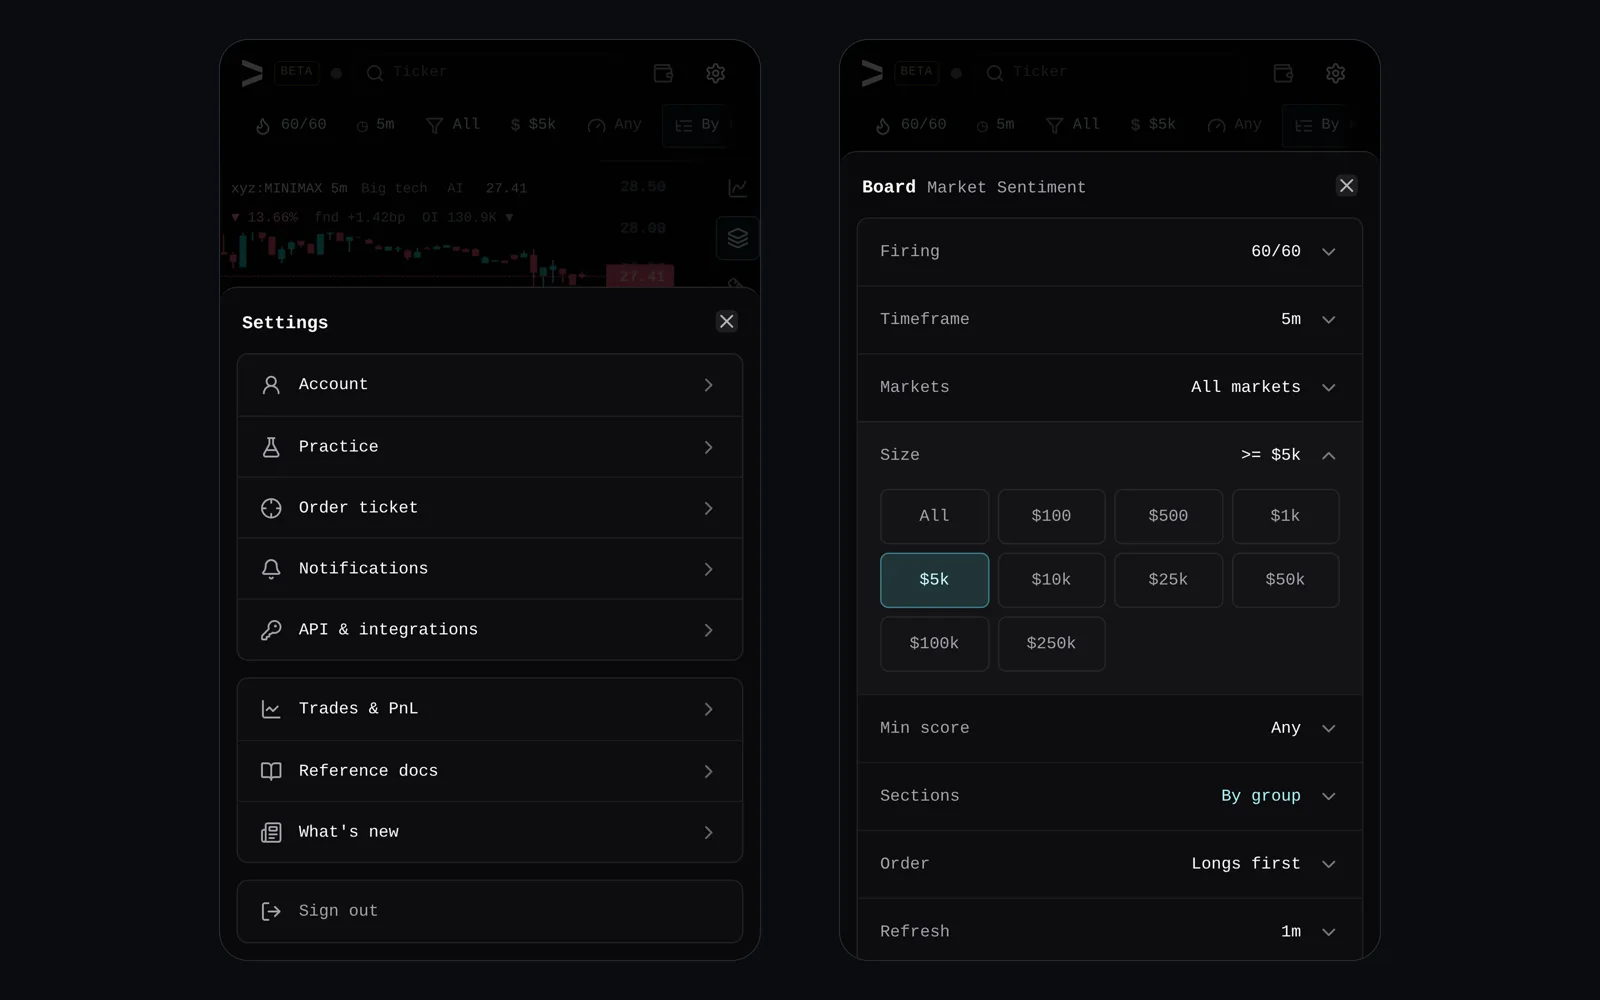Open Reference docs row
This screenshot has height=1000, width=1600.
click(490, 771)
